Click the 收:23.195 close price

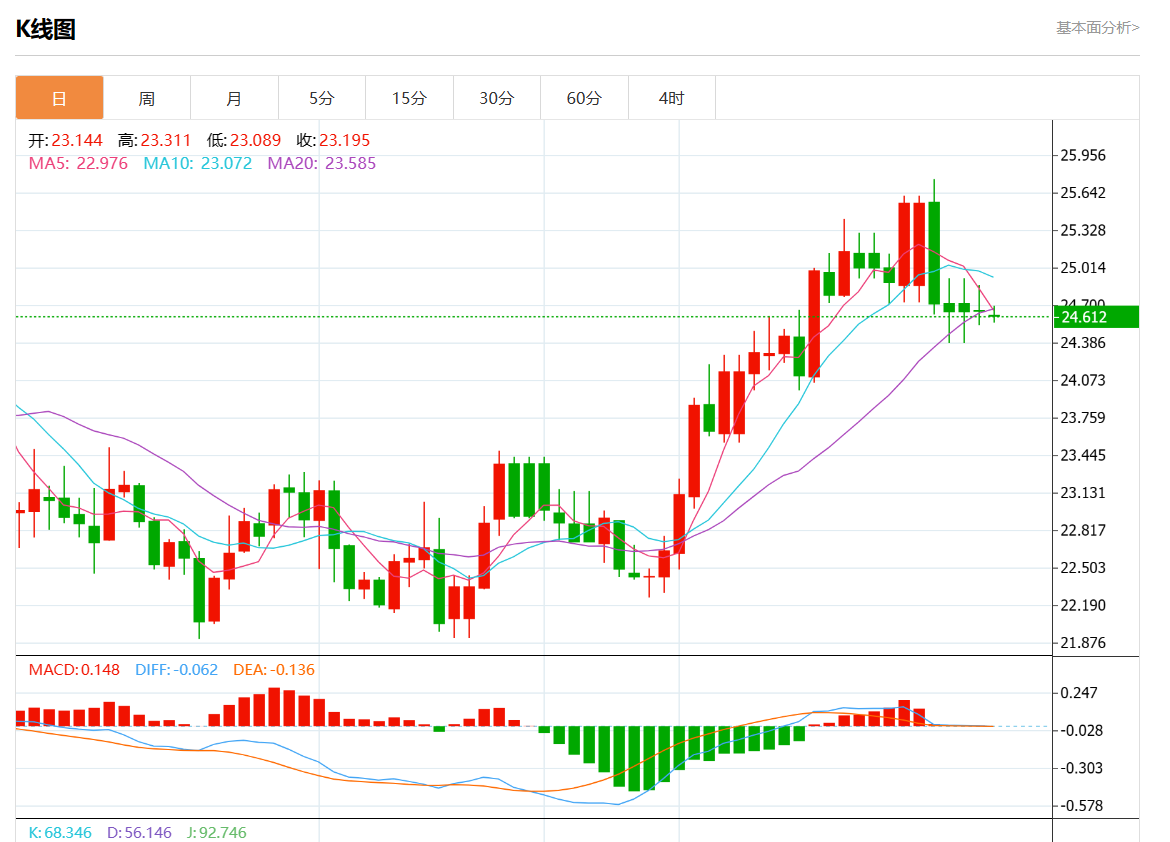coord(333,140)
